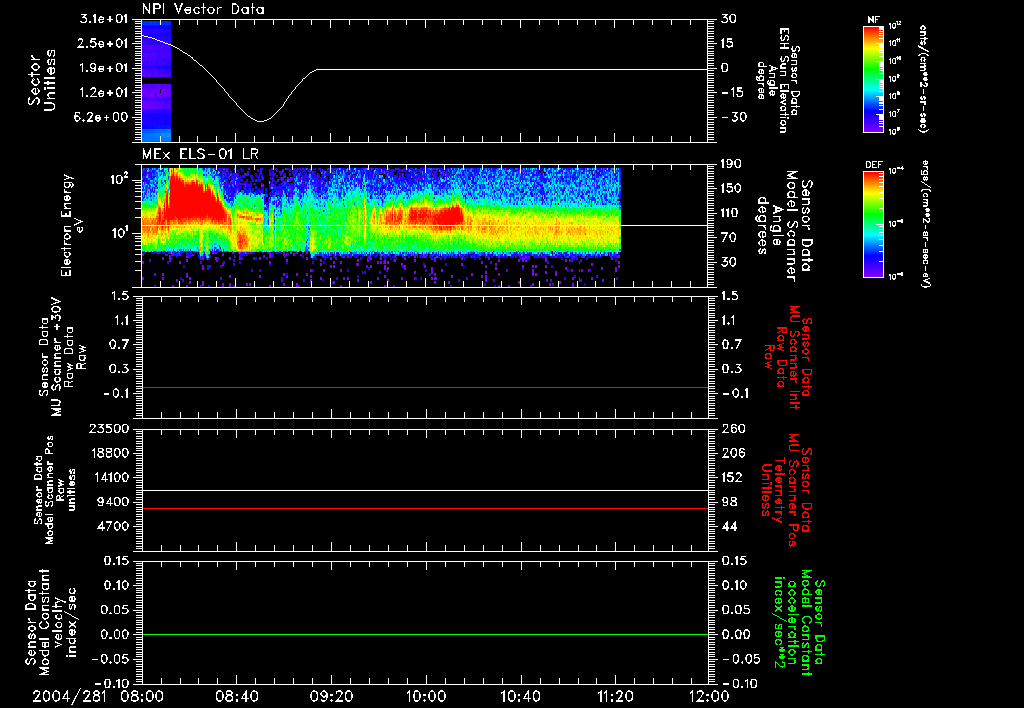Click the '3.1e+01' sector axis value
Viewport: 1024px width, 708px height.
[x=103, y=19]
